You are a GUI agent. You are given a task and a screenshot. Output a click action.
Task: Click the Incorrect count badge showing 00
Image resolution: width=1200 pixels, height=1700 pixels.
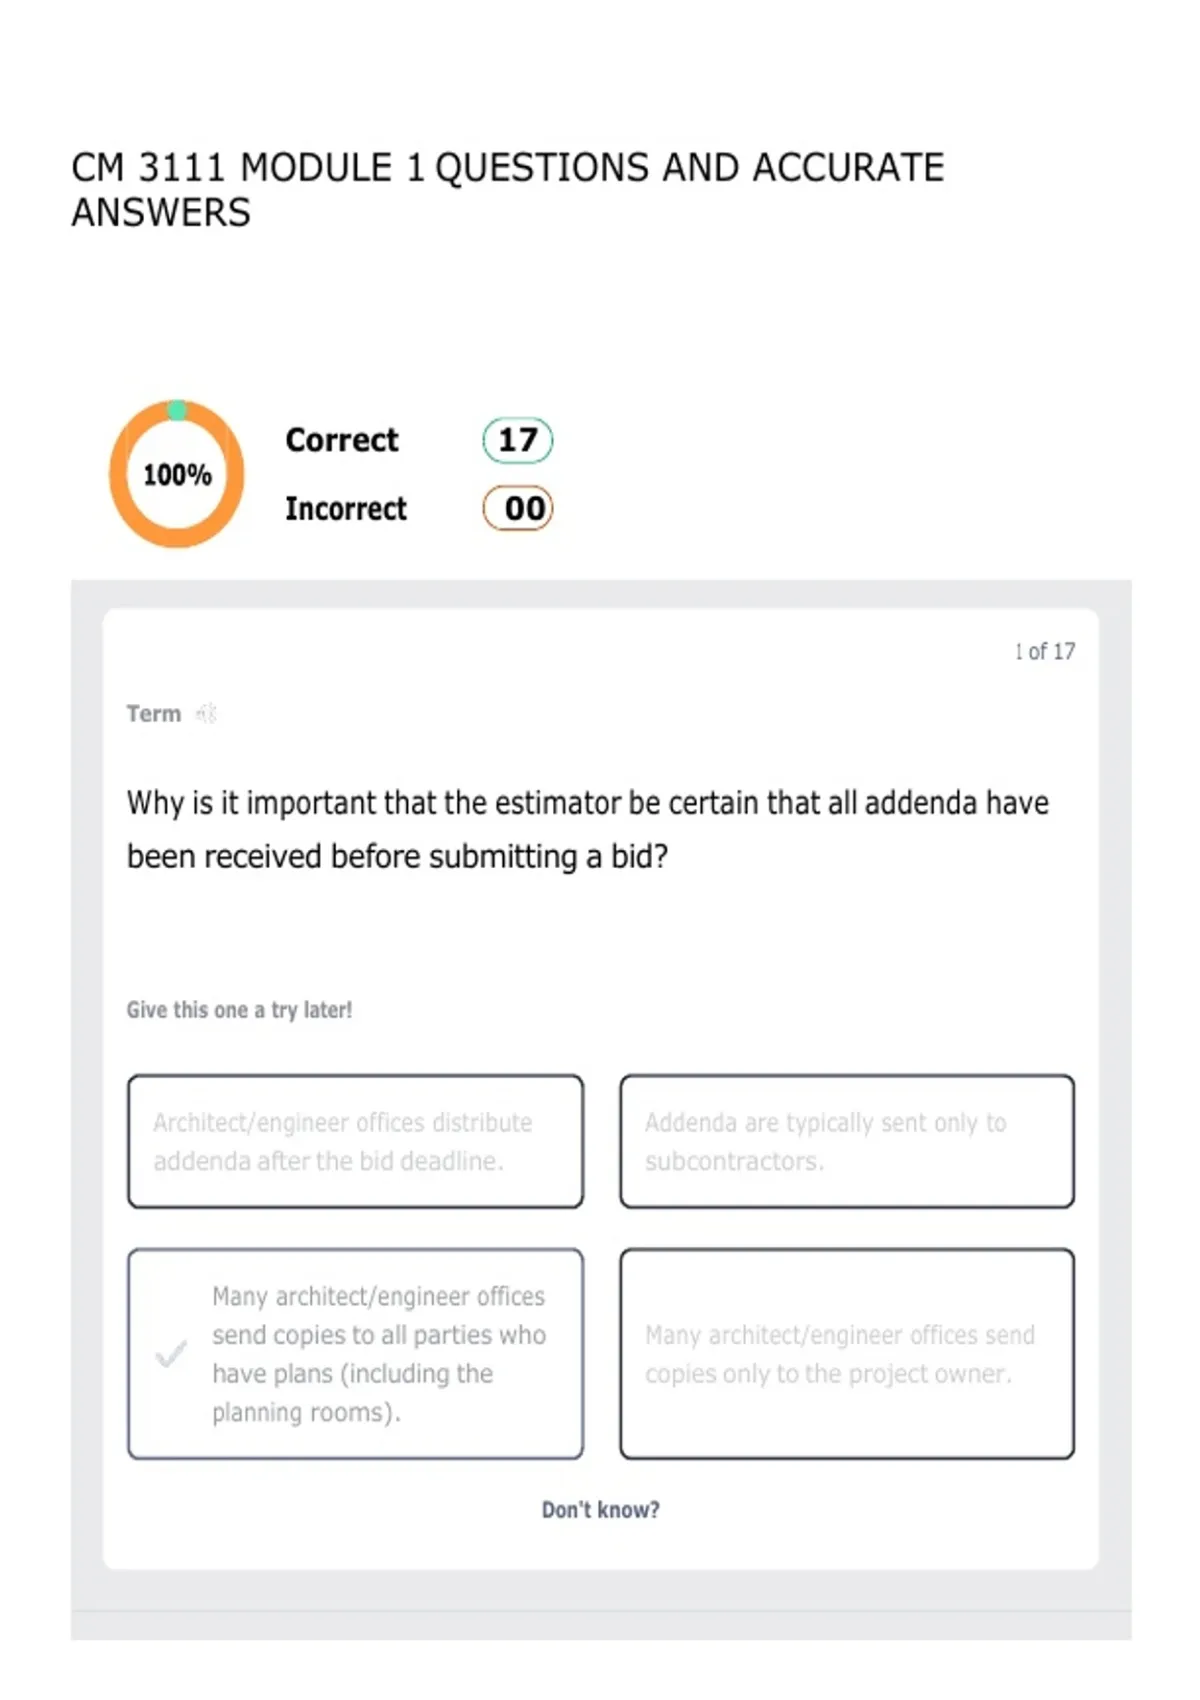[518, 508]
